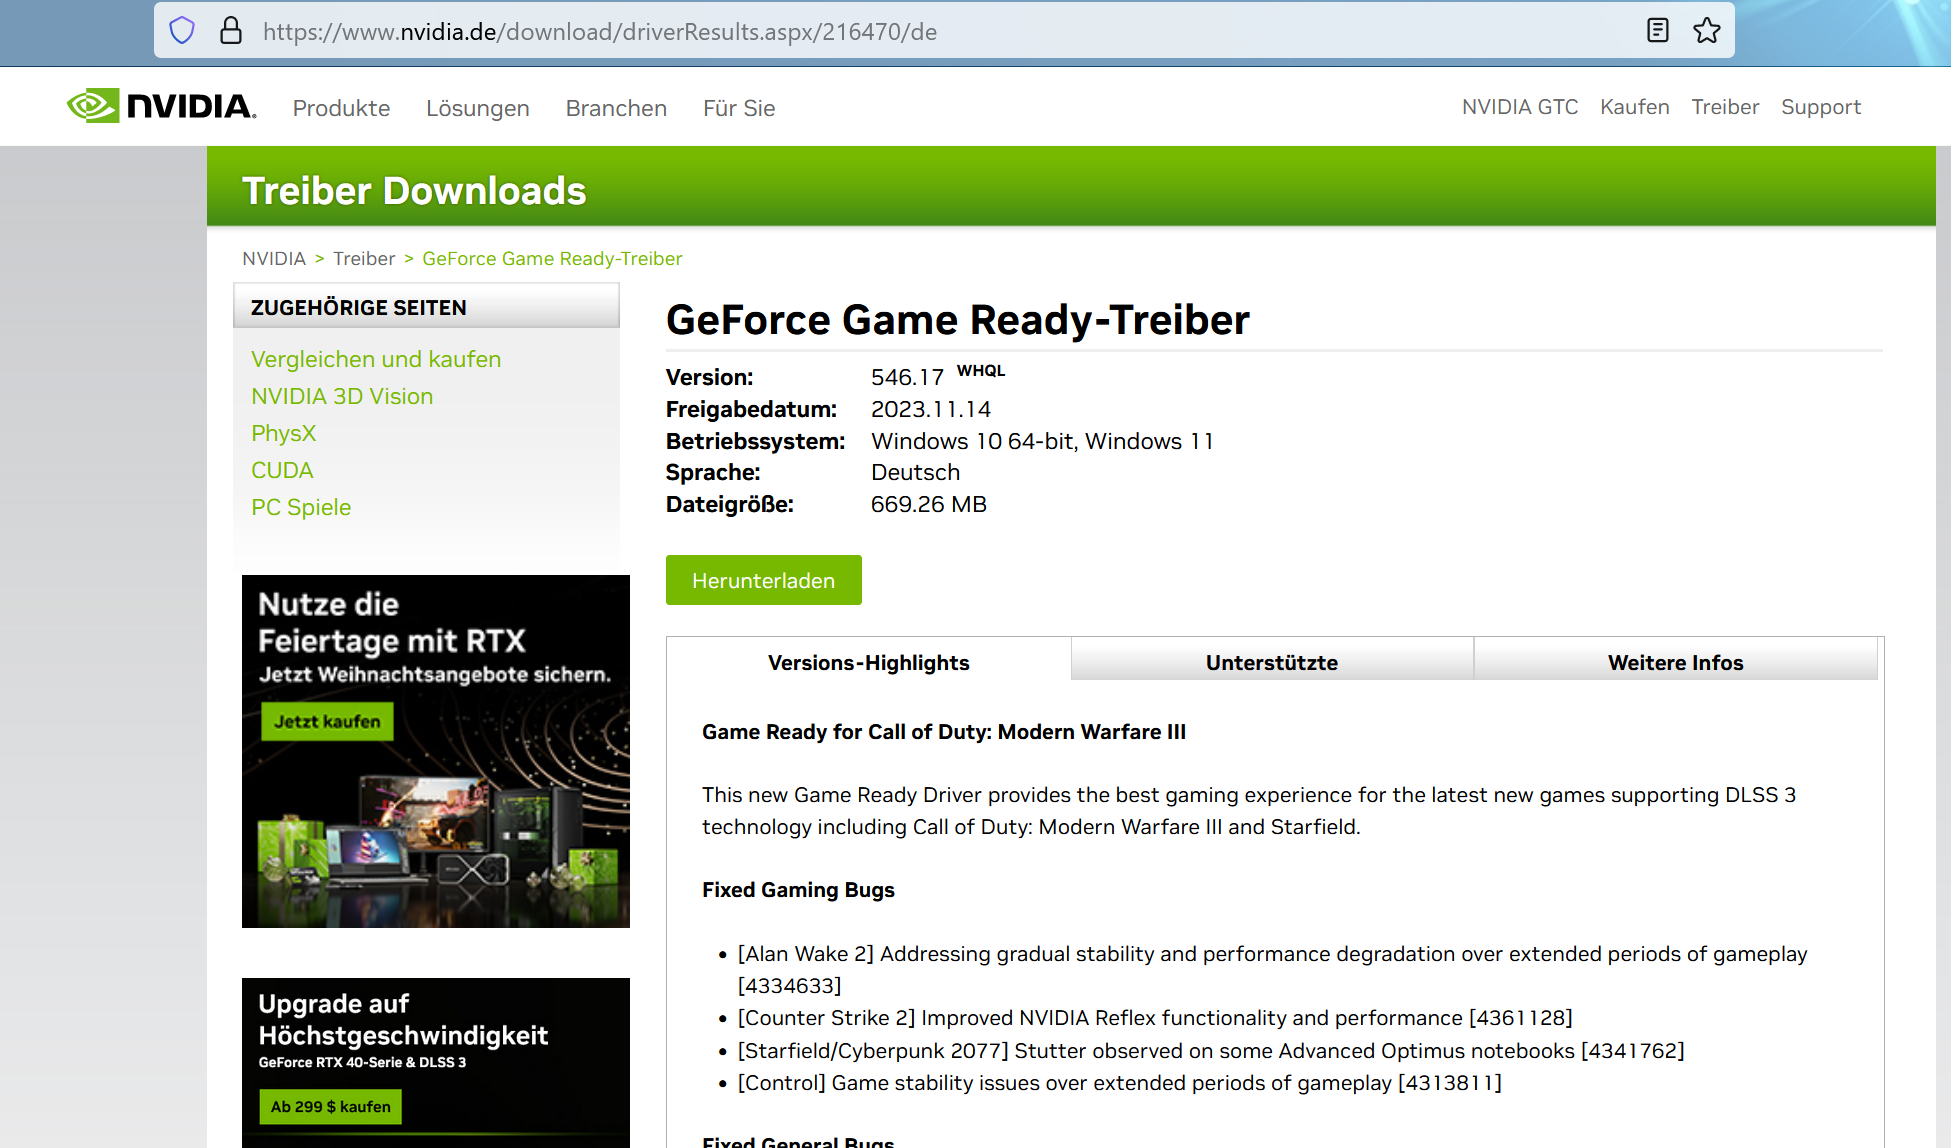The width and height of the screenshot is (1951, 1148).
Task: Click GeForce Game Ready-Treiber breadcrumb
Action: pyautogui.click(x=552, y=259)
